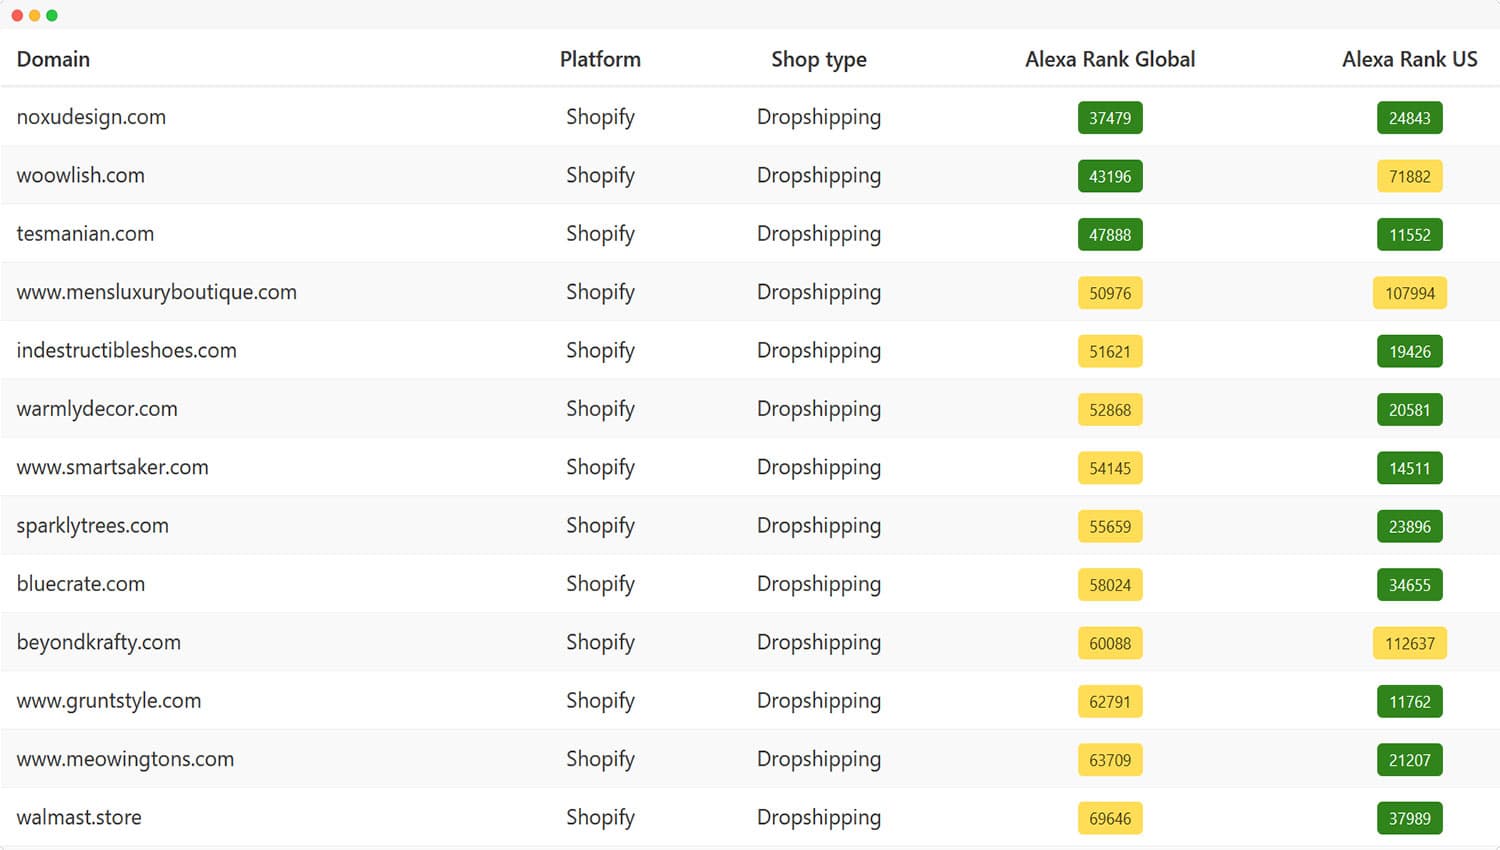1500x850 pixels.
Task: Click the yellow 52868 global rank badge
Action: (1110, 409)
